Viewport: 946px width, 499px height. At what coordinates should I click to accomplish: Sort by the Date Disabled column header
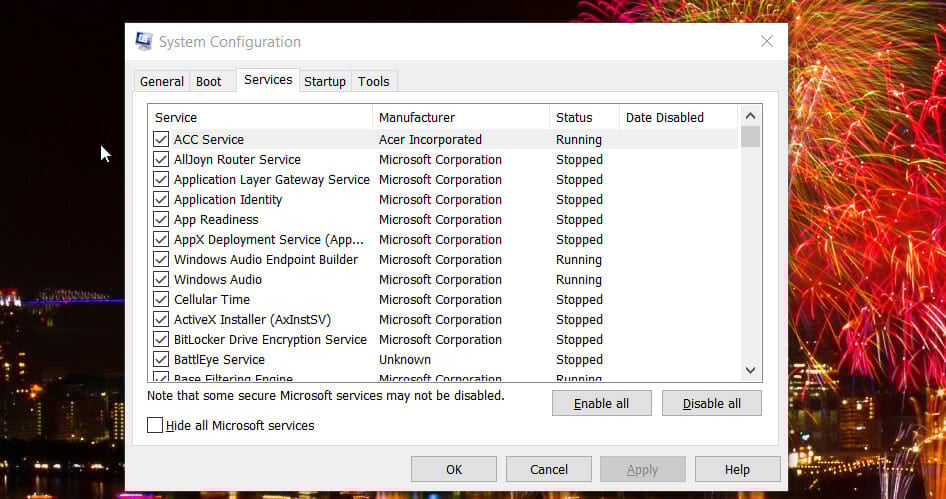coord(678,117)
